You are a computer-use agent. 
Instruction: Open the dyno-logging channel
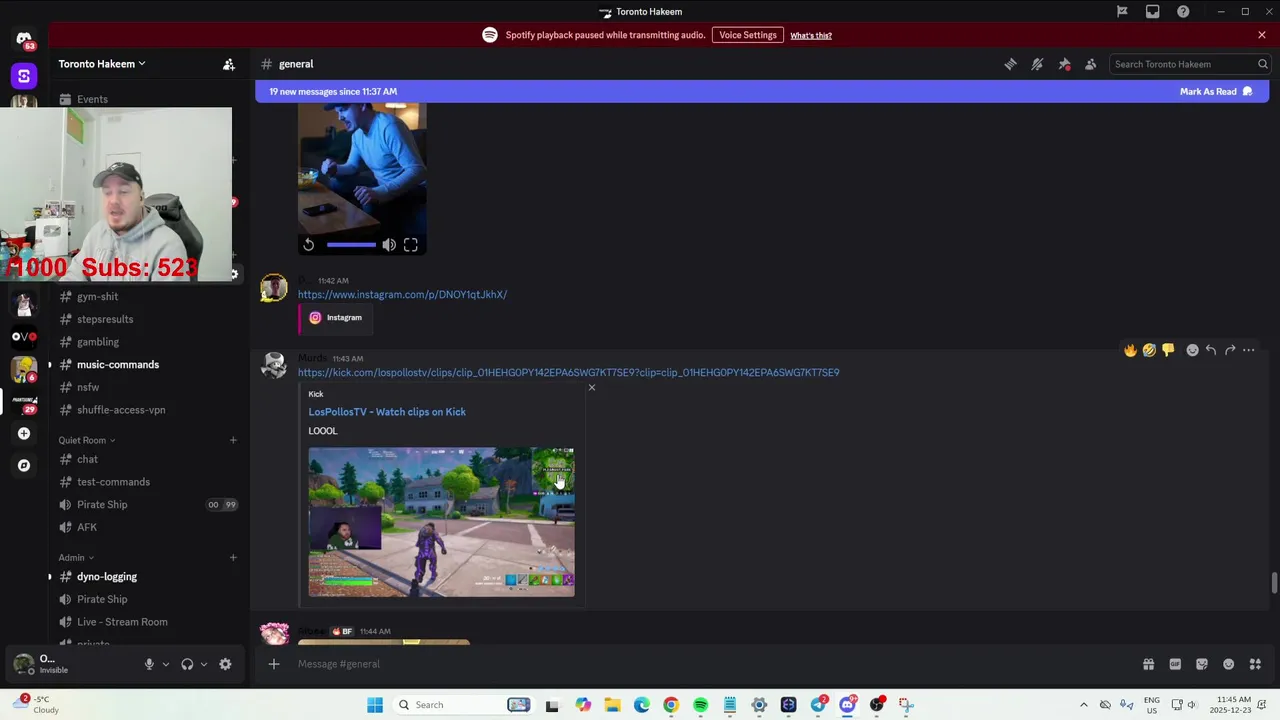pyautogui.click(x=107, y=577)
